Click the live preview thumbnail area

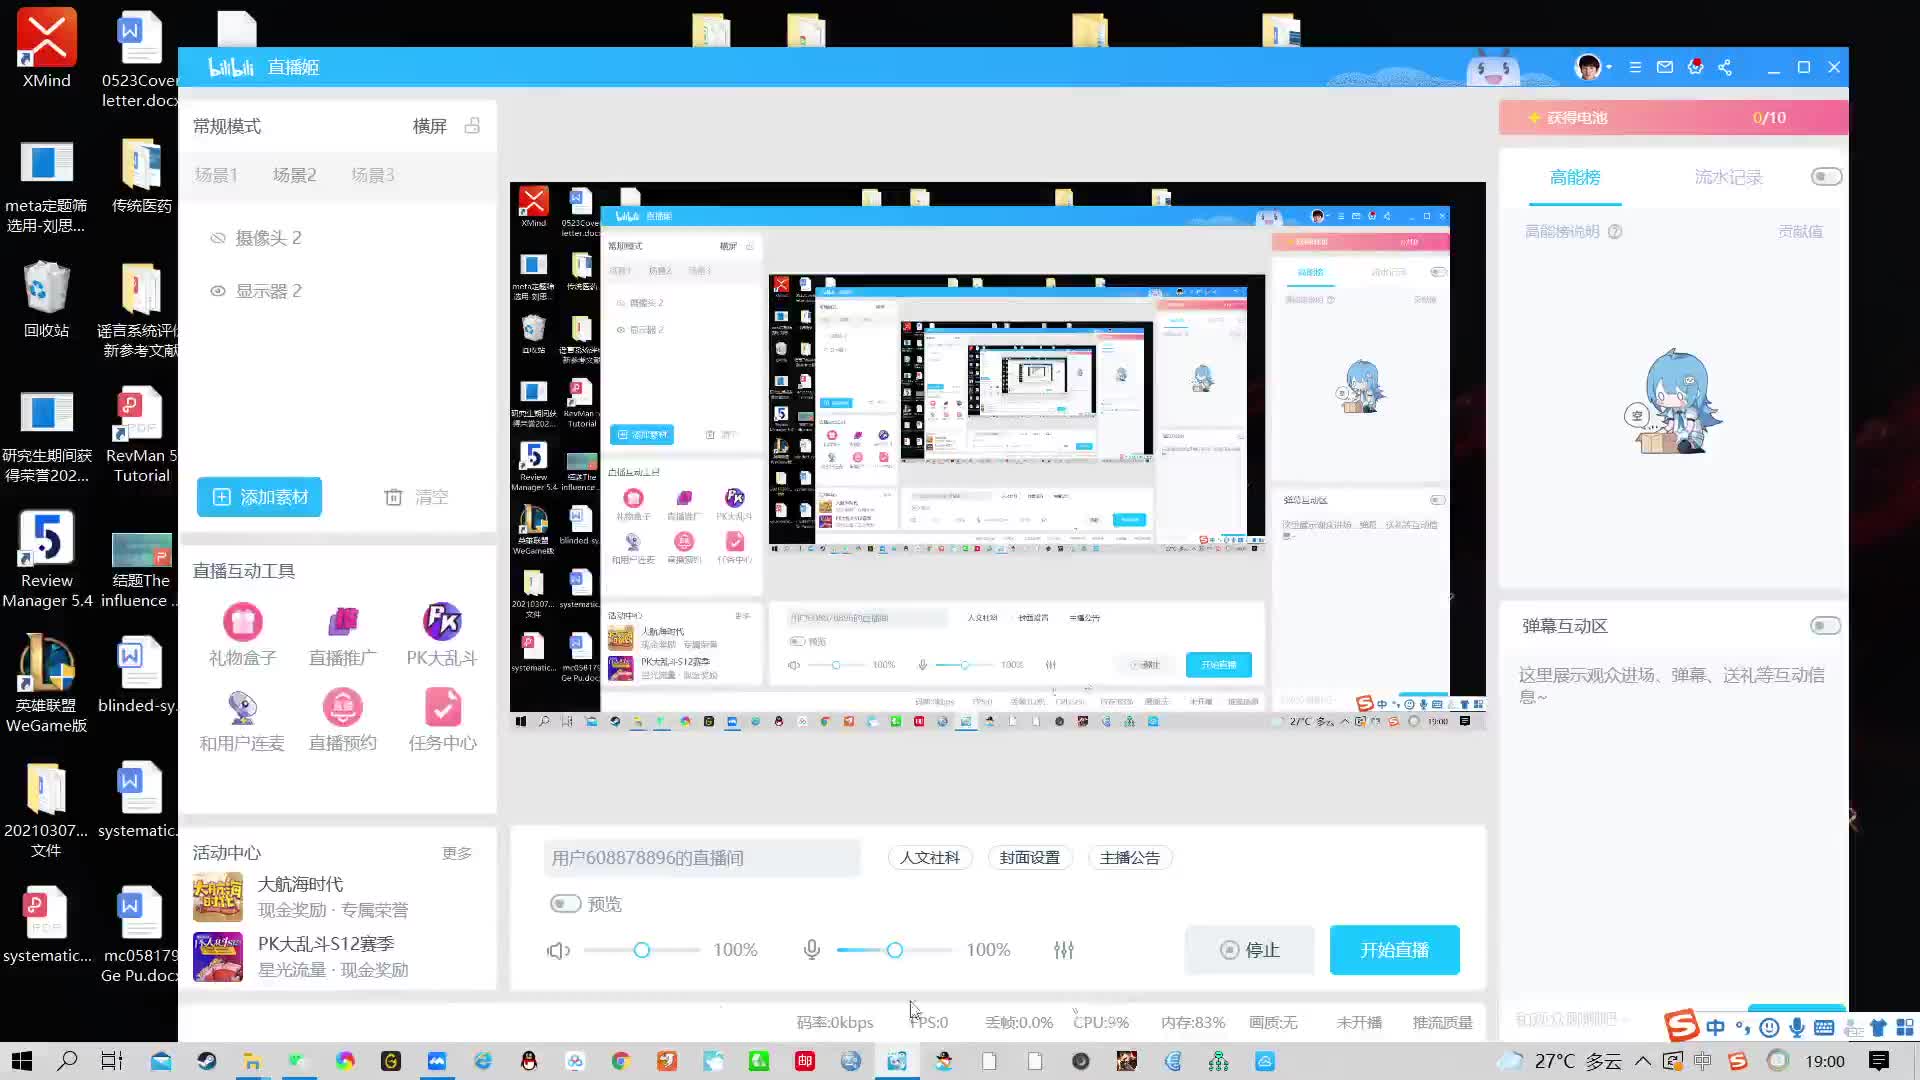coord(998,456)
